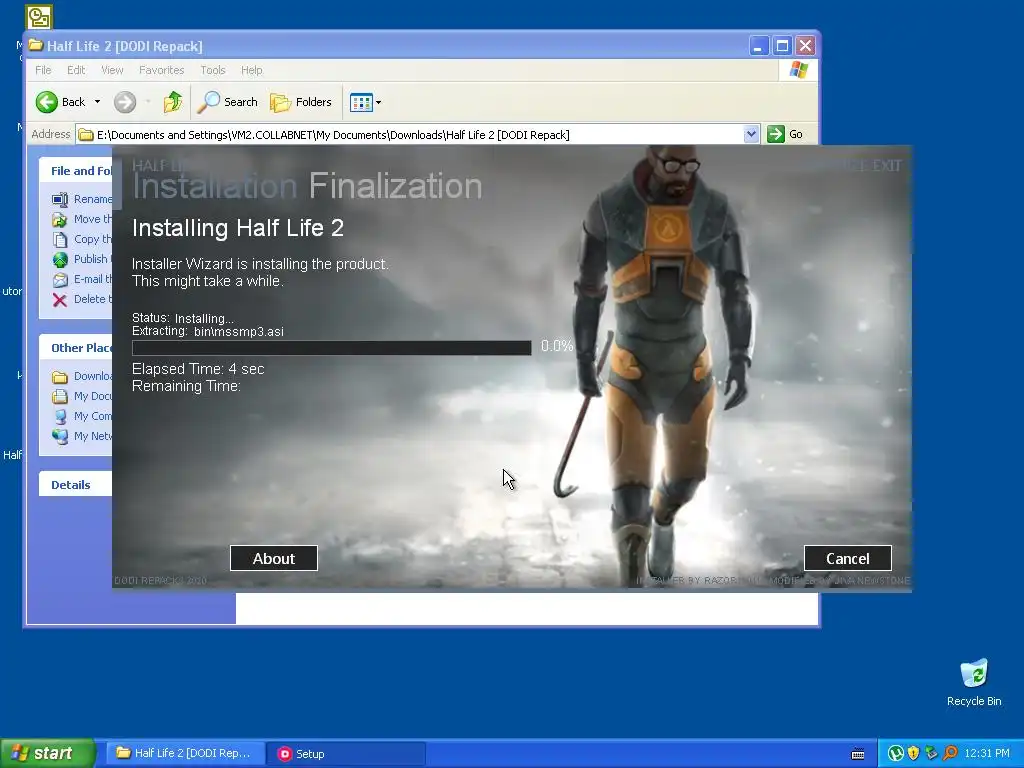Screen dimensions: 1024x768
Task: Switch to Half Life 2 taskbar item
Action: 185,753
